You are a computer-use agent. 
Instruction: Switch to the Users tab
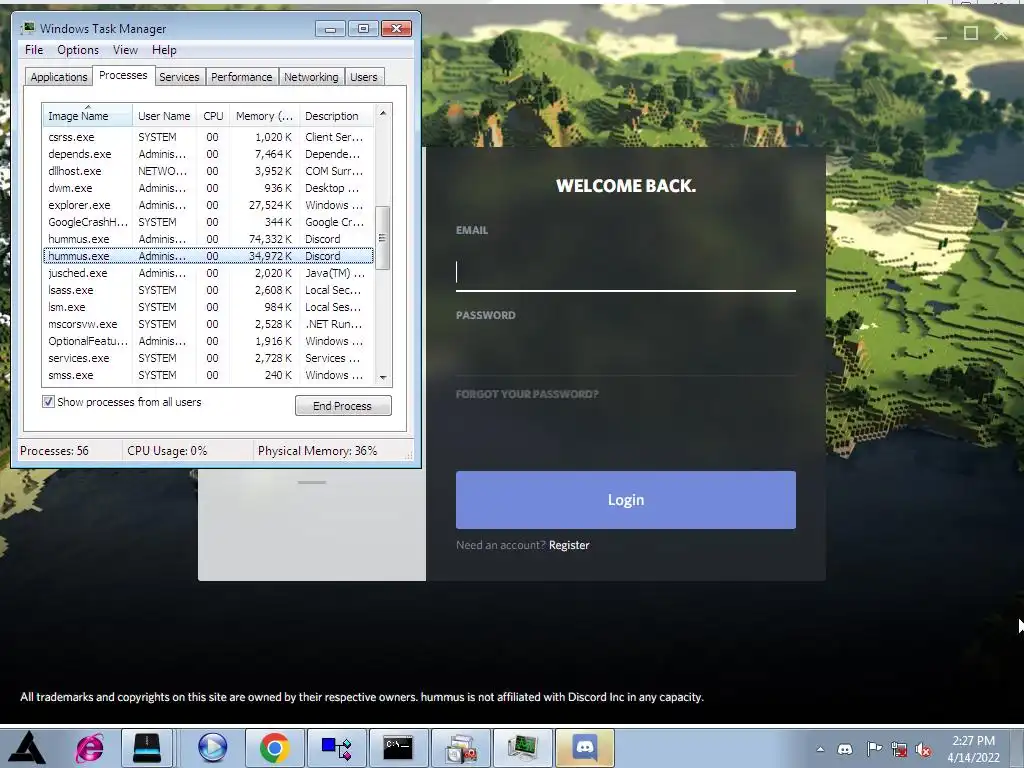point(364,77)
